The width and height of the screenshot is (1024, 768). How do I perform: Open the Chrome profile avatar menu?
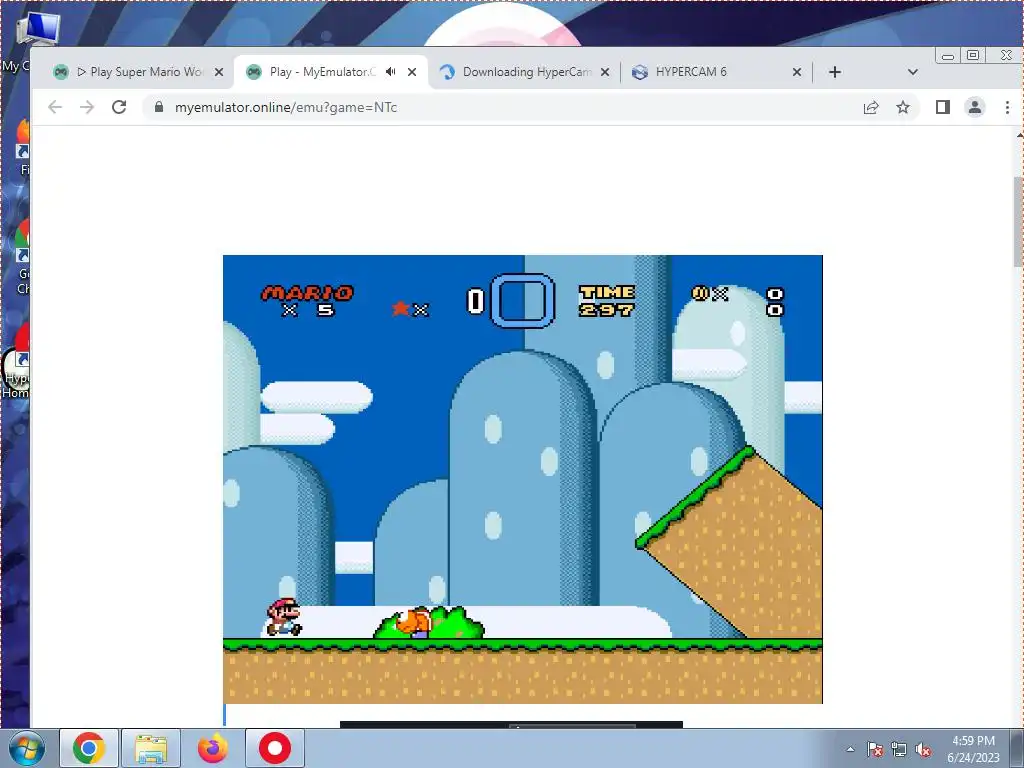(x=974, y=107)
